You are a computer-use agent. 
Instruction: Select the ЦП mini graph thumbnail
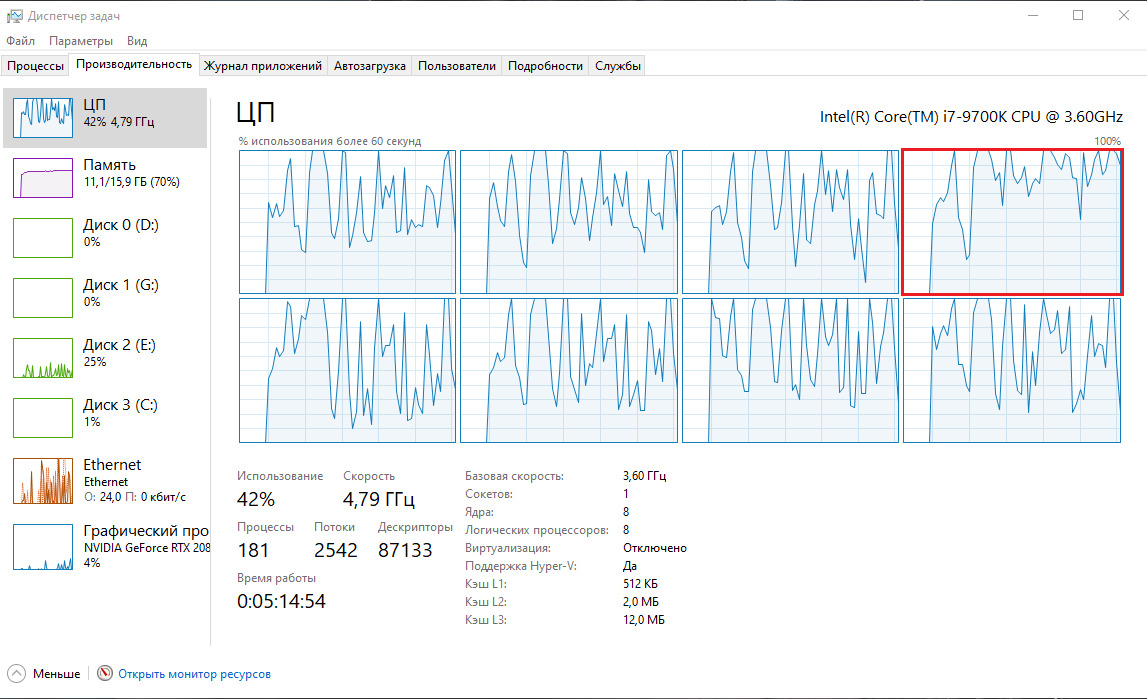coord(43,118)
